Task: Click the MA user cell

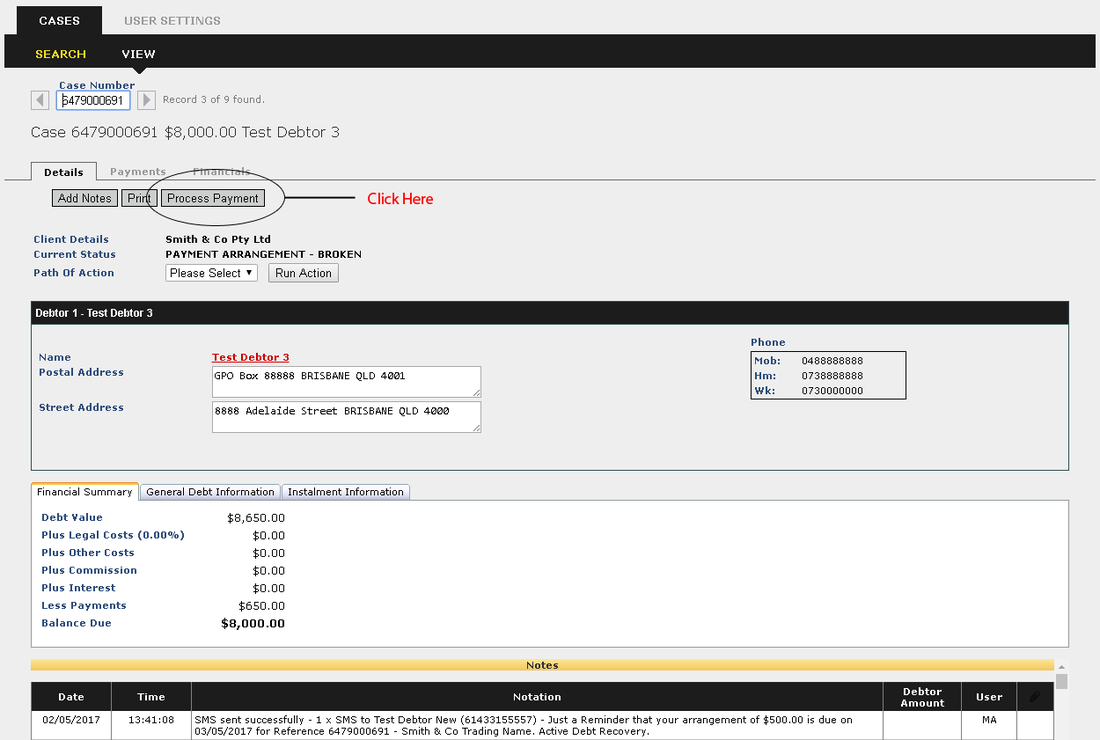Action: pyautogui.click(x=989, y=720)
